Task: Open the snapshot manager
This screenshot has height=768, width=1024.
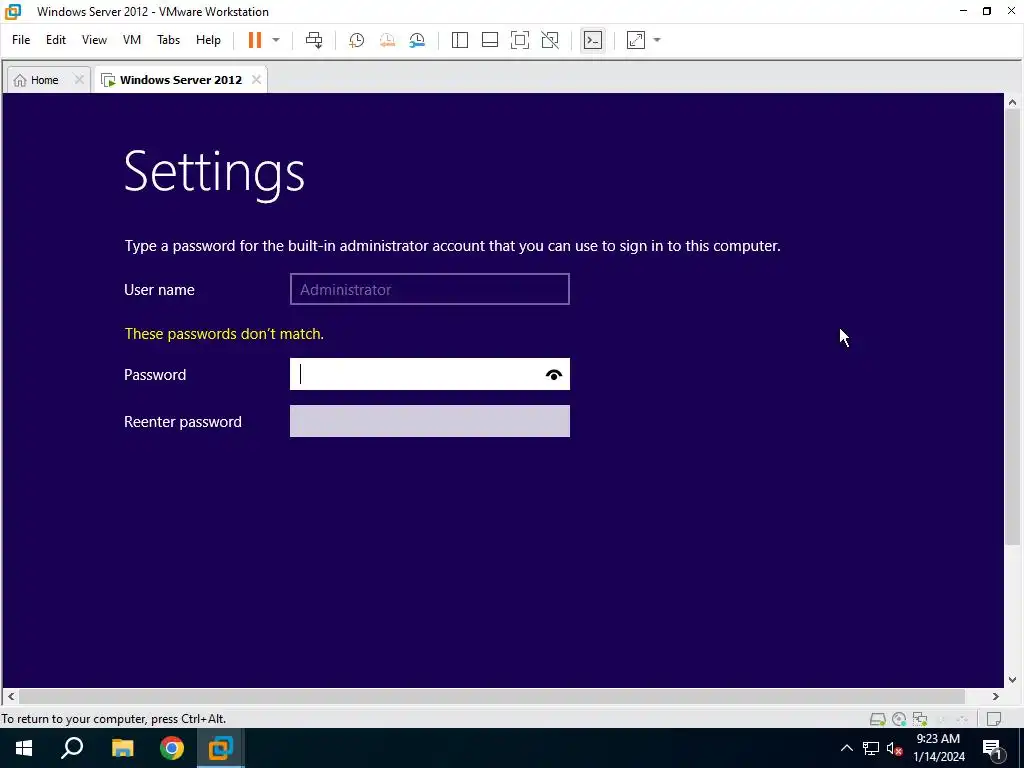Action: (x=417, y=40)
